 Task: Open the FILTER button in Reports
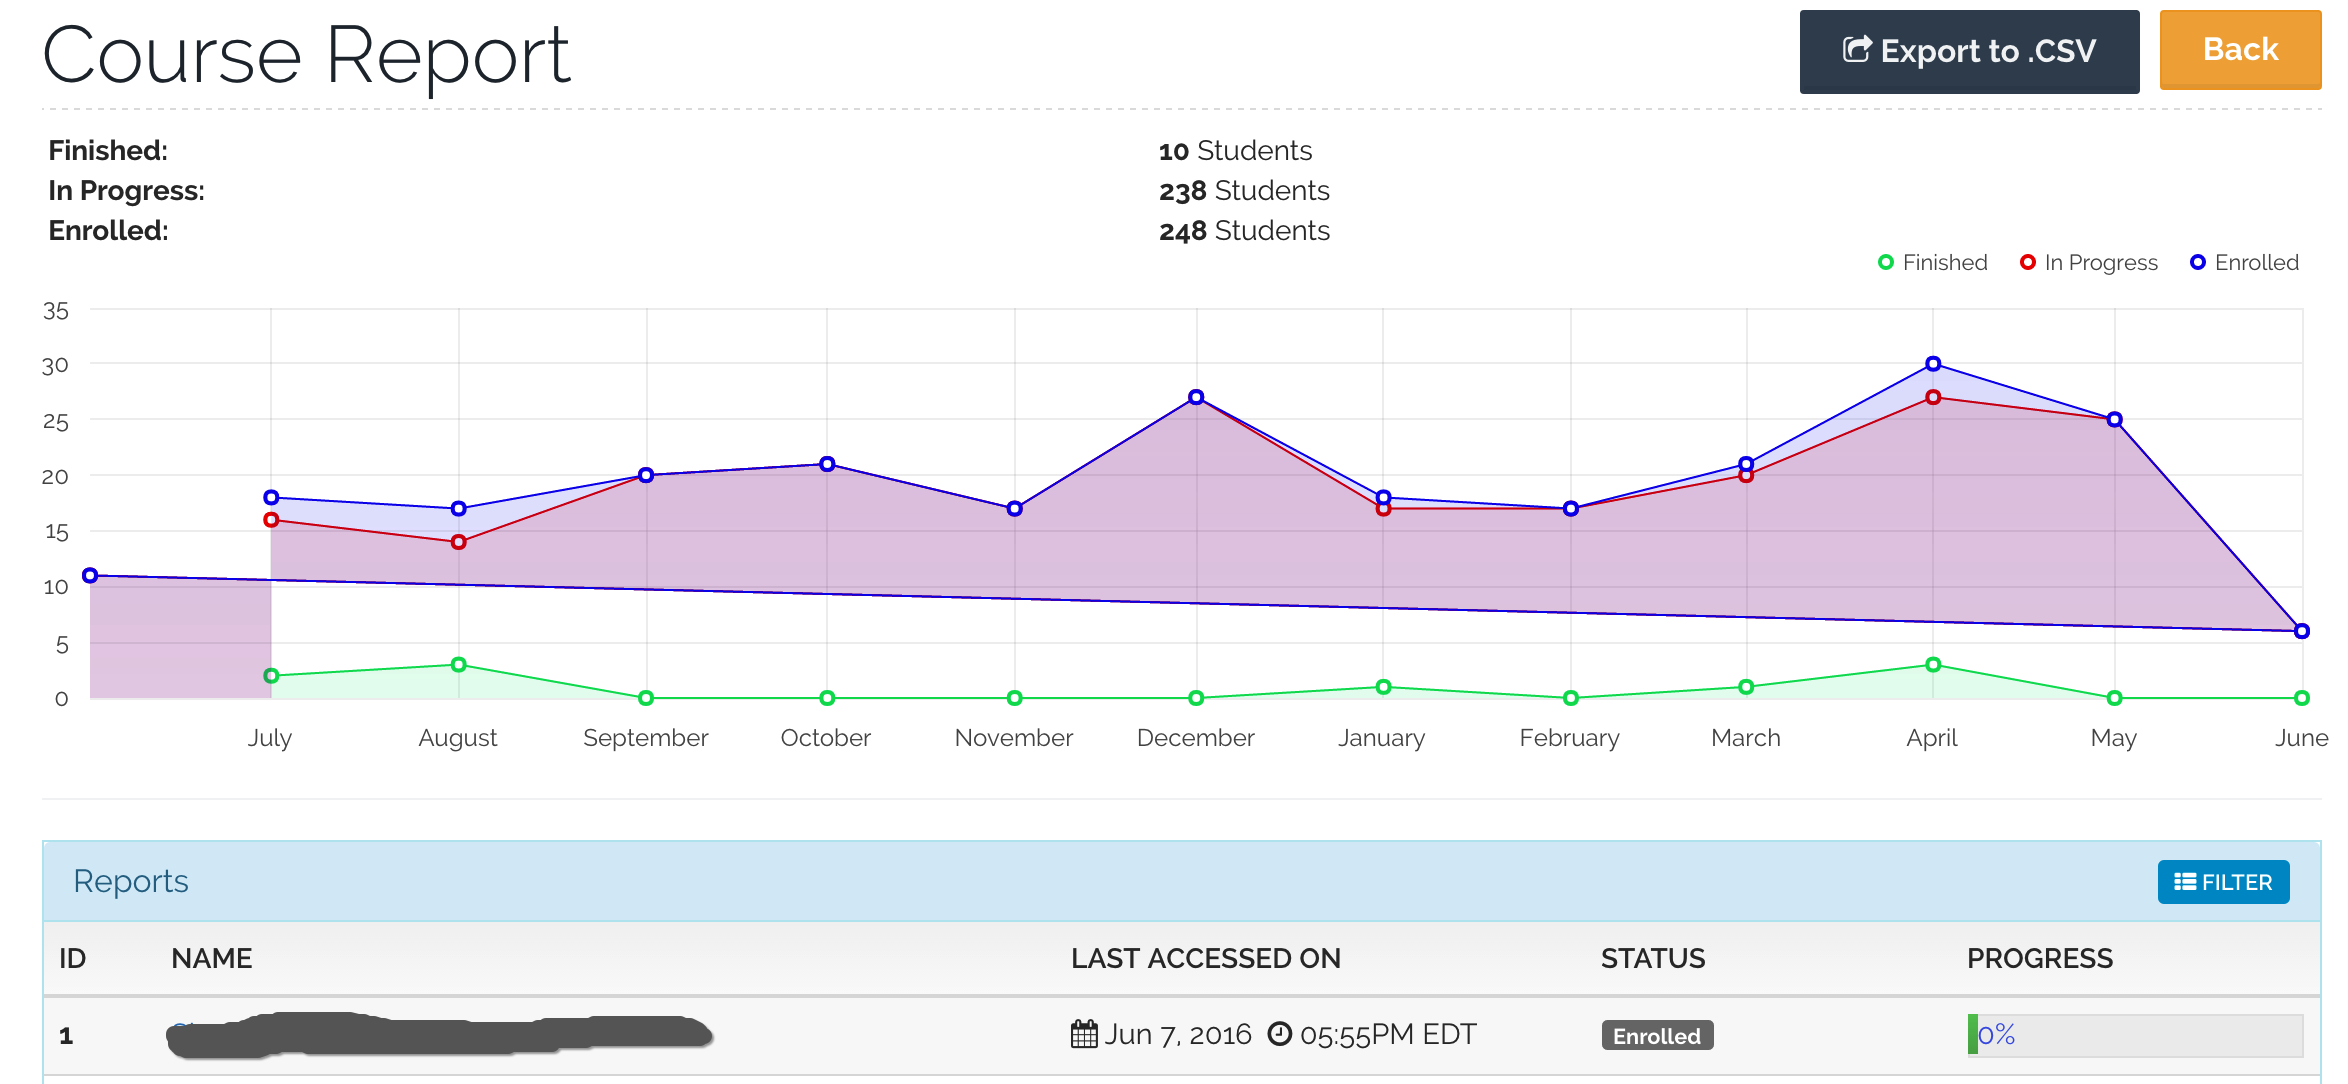tap(2222, 882)
